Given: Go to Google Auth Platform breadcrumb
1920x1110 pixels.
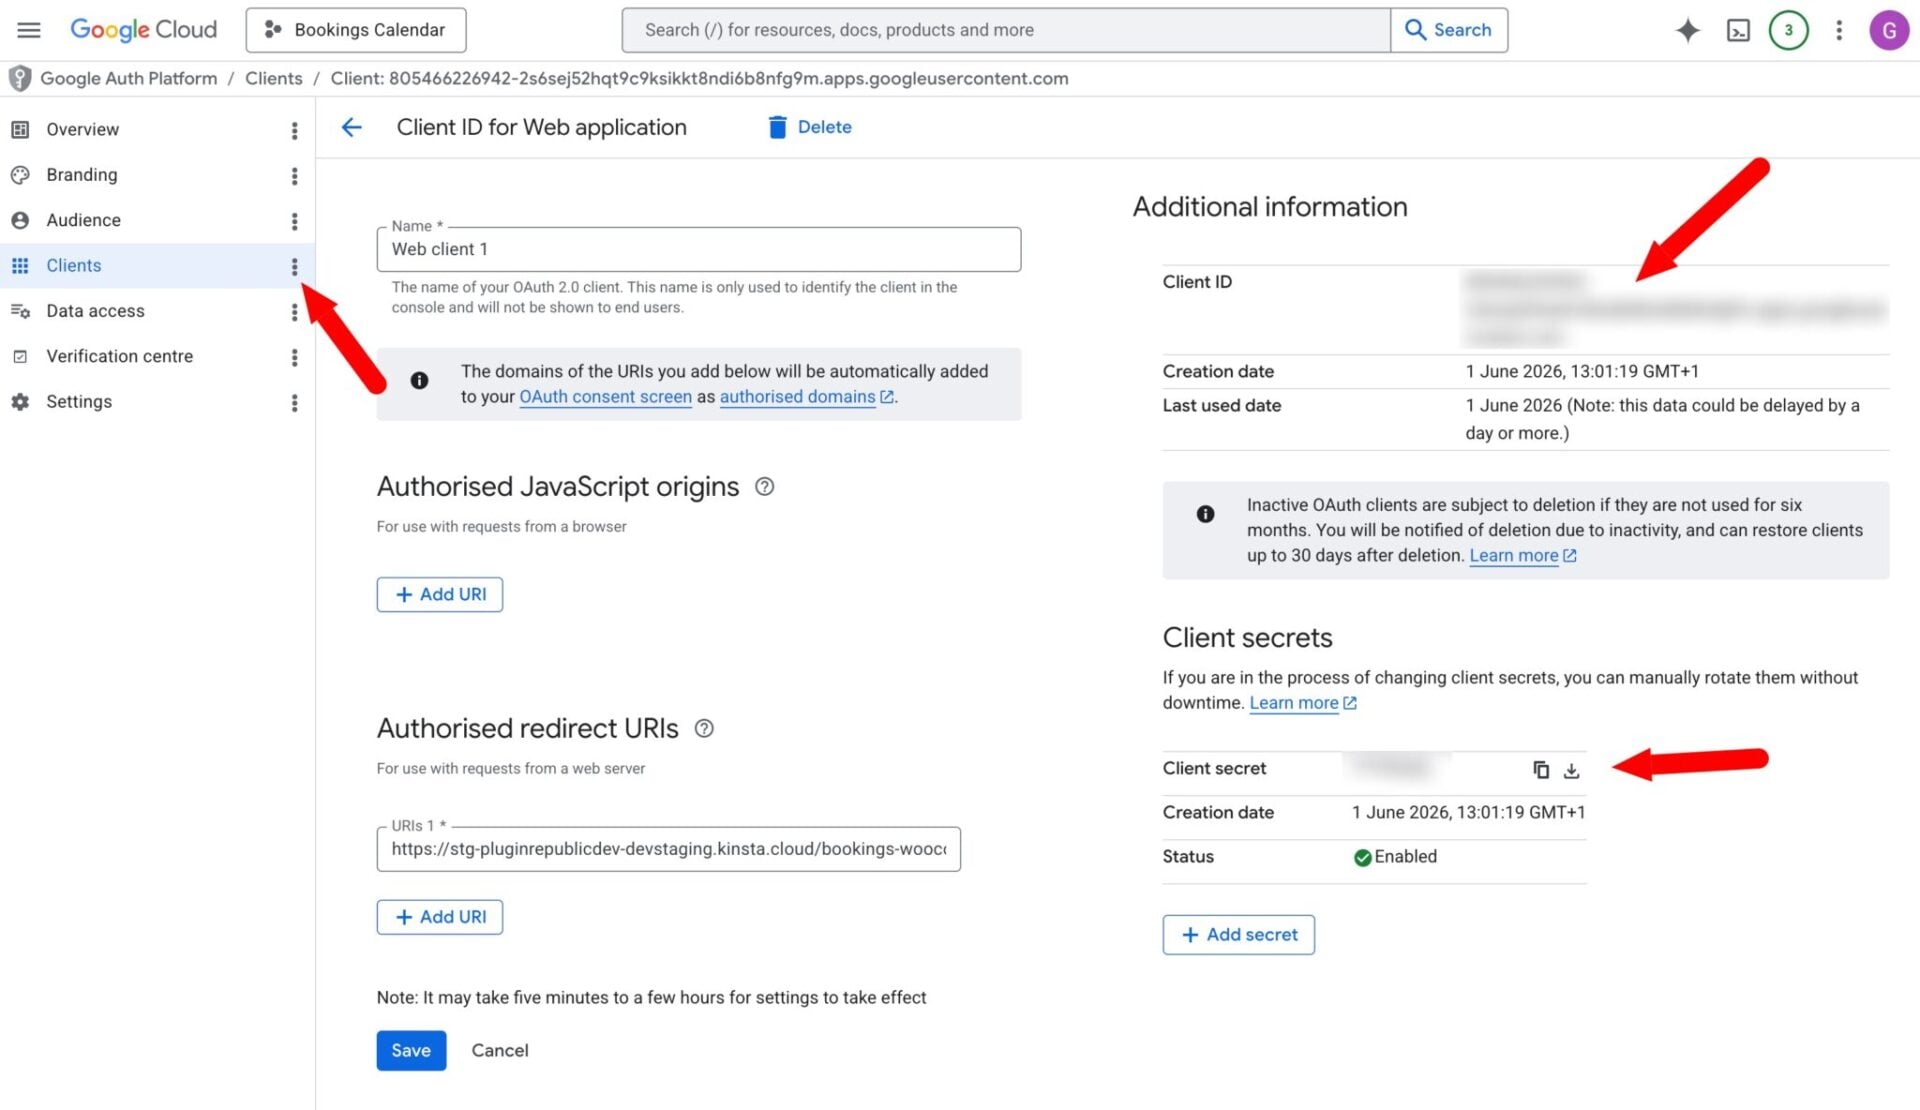Looking at the screenshot, I should coord(128,78).
